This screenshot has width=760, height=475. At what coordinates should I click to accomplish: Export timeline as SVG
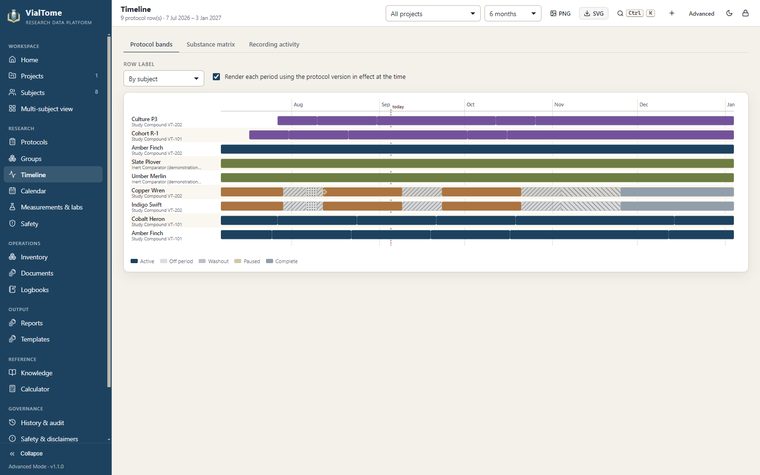(594, 14)
